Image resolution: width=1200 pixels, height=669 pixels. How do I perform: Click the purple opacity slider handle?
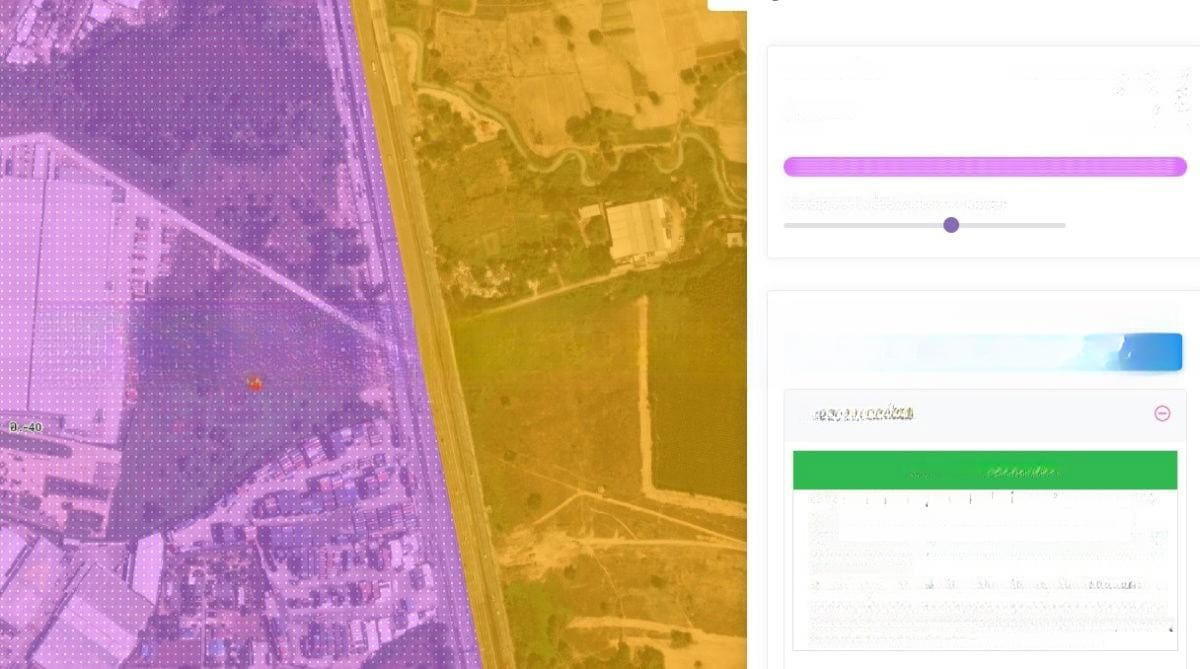tap(951, 225)
